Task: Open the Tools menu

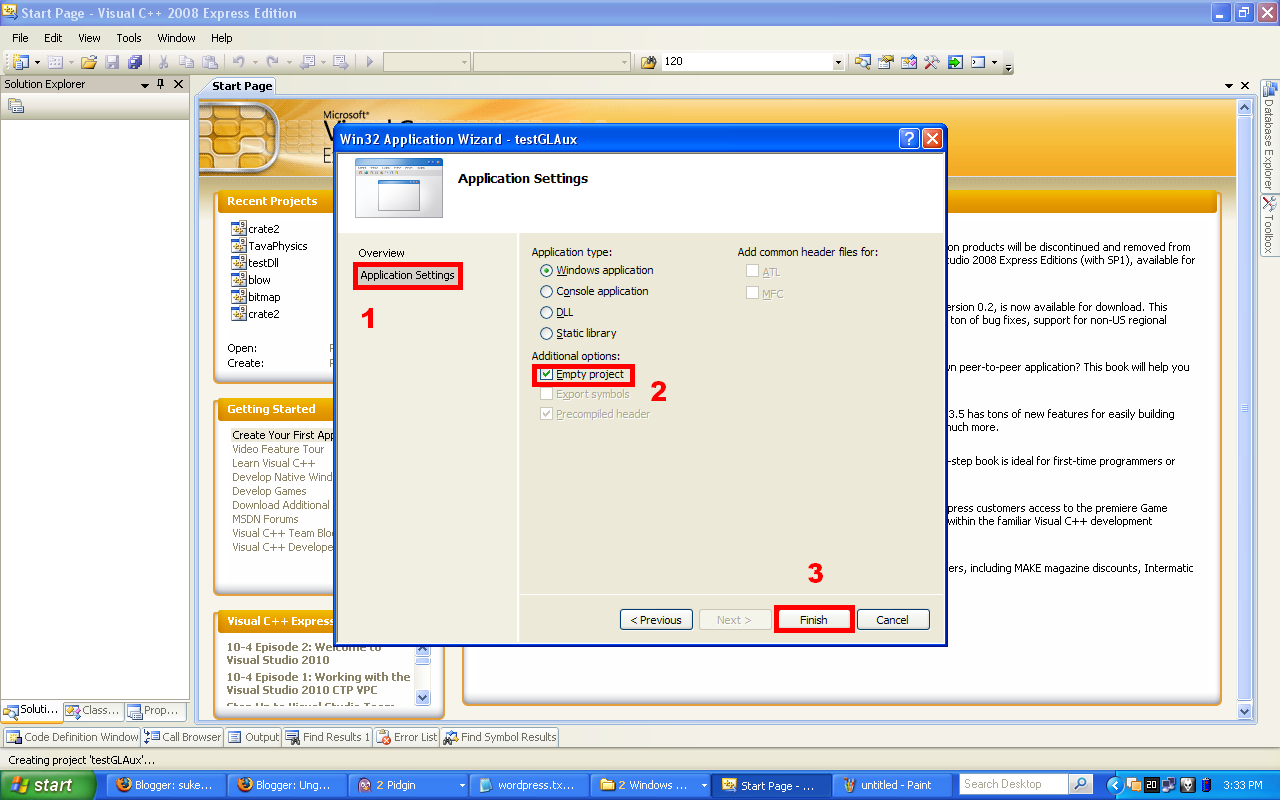Action: click(129, 38)
